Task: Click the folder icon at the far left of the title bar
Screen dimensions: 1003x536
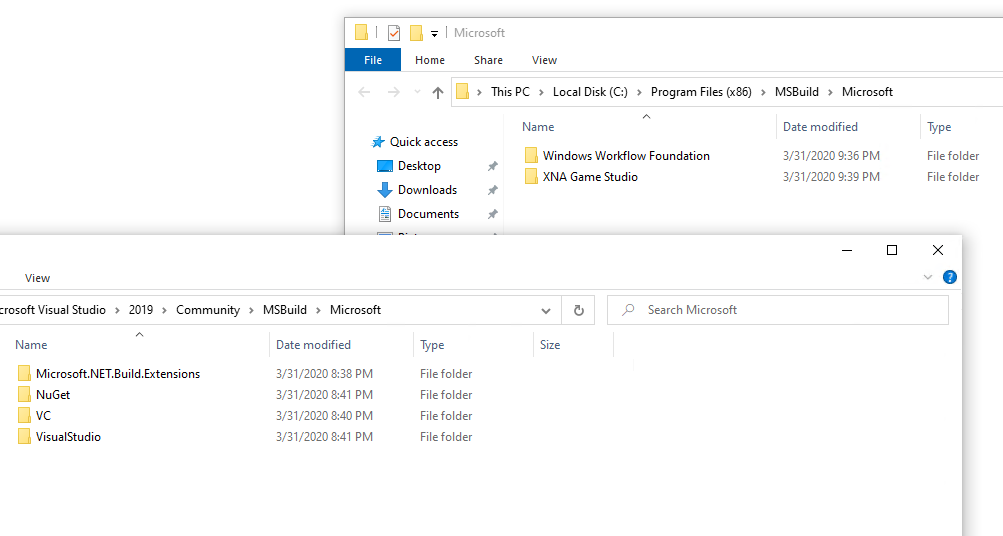Action: point(361,32)
